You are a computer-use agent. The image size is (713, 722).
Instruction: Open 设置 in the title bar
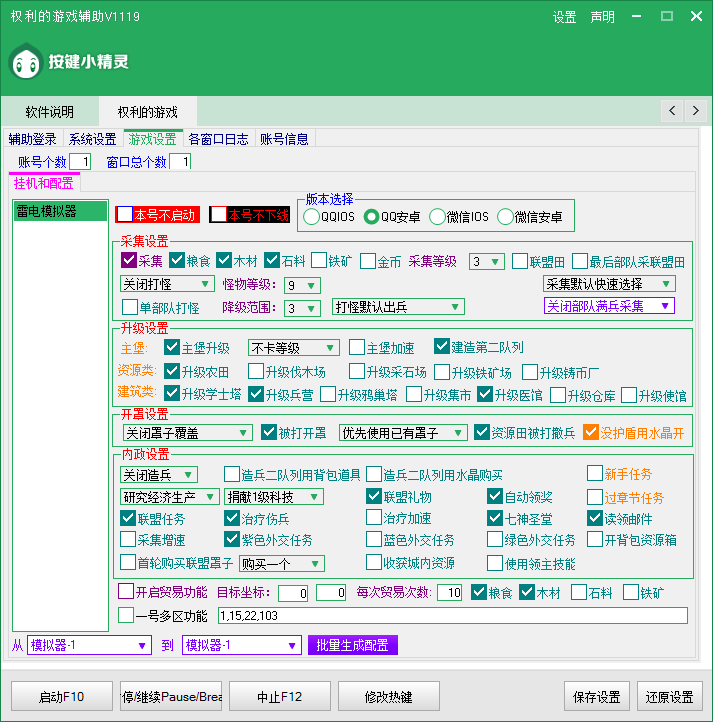click(x=564, y=17)
